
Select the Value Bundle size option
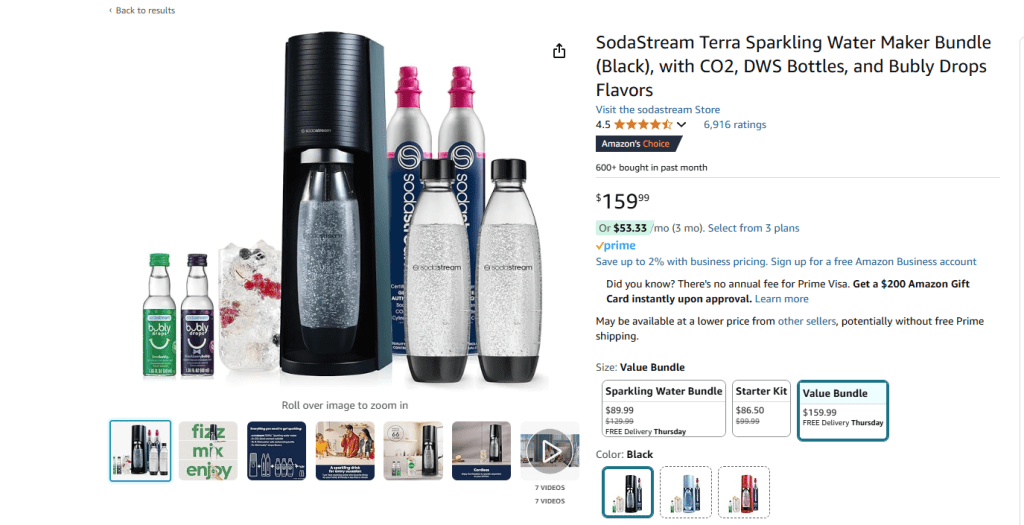[843, 409]
